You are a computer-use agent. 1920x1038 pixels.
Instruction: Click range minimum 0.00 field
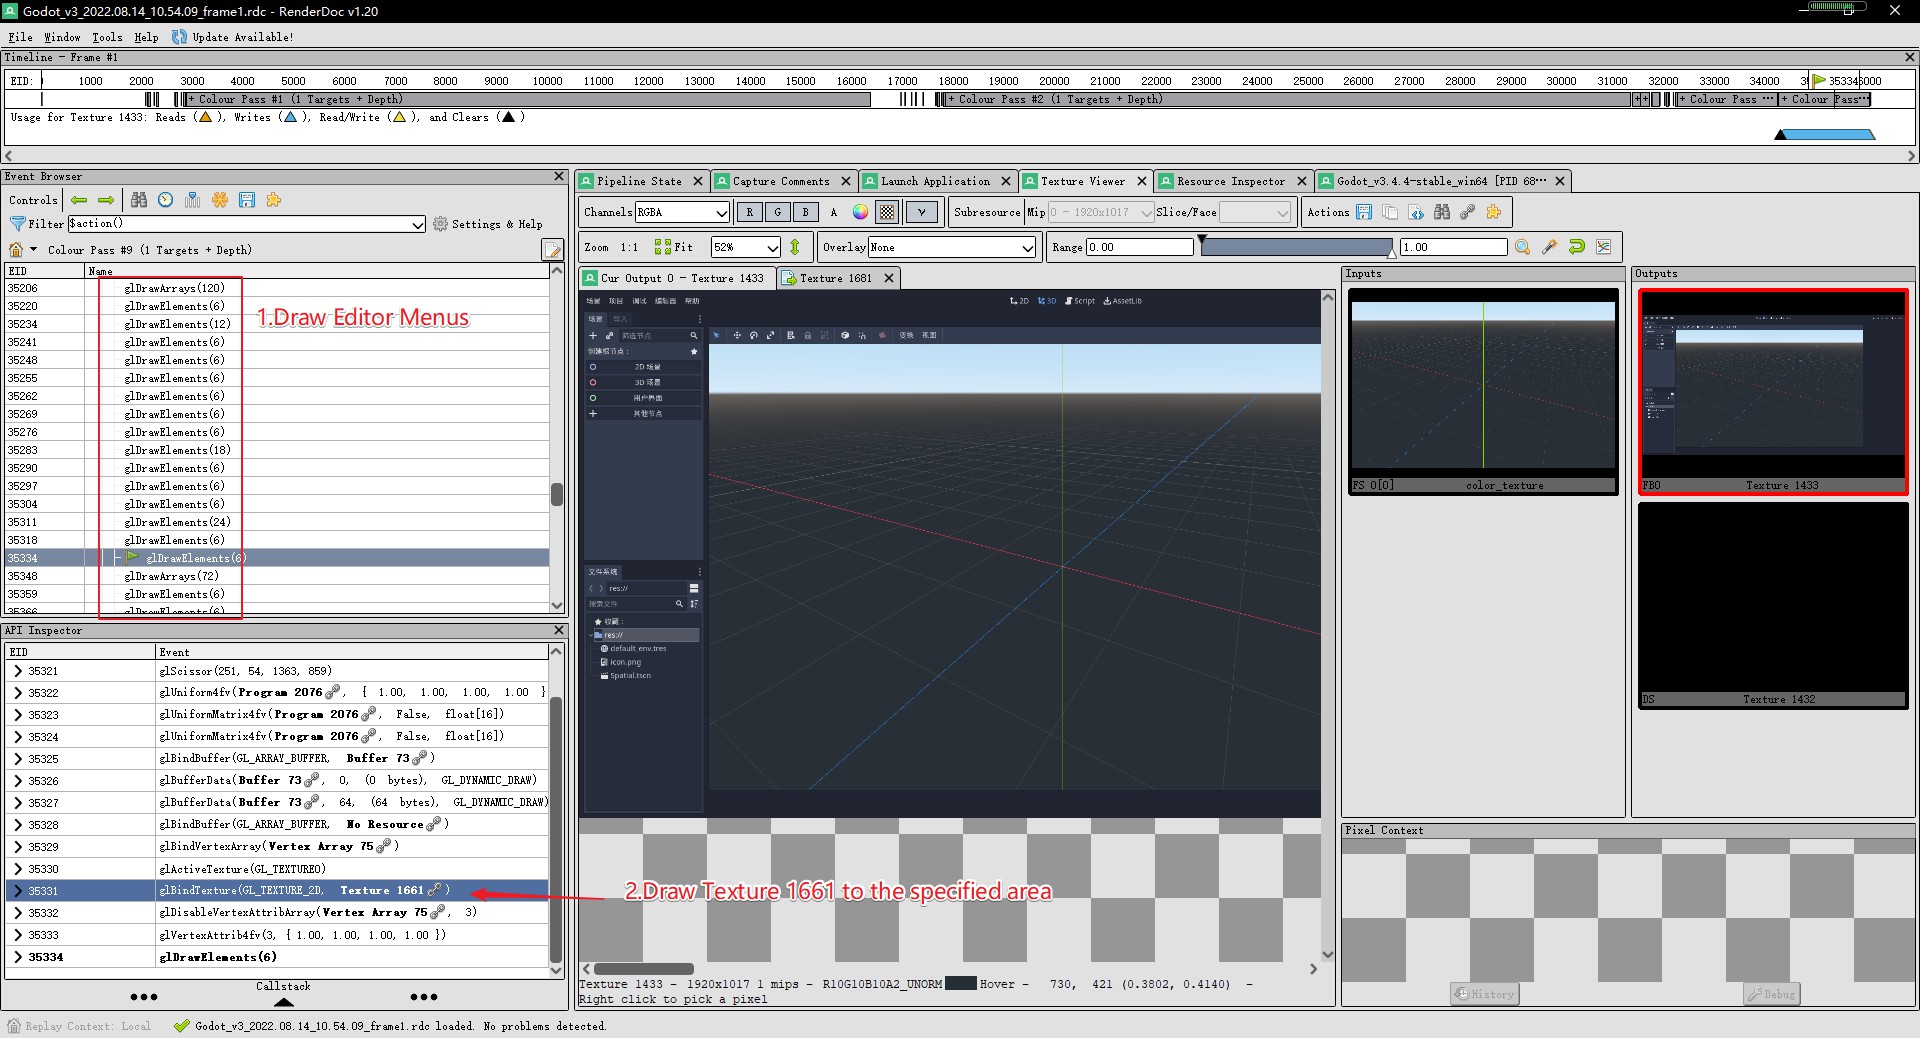1139,247
